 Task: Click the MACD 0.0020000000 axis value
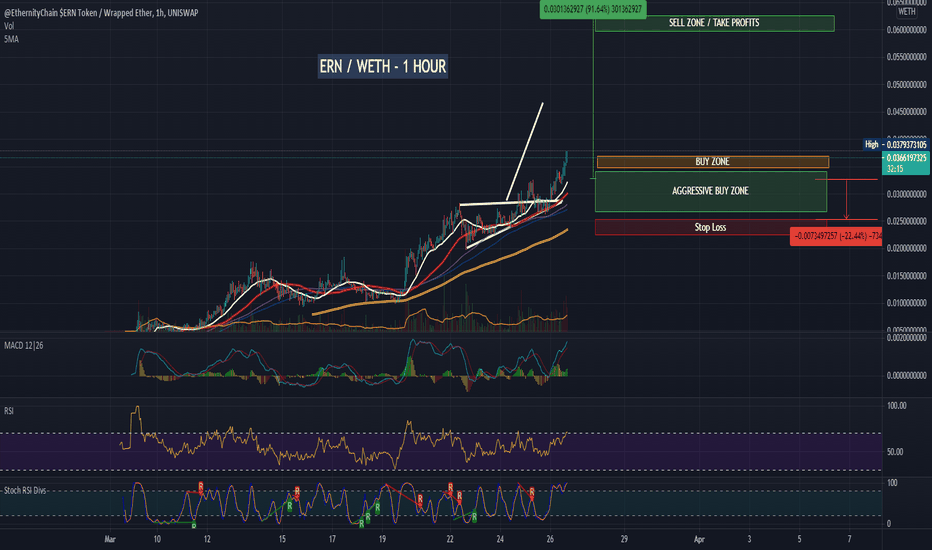point(906,338)
